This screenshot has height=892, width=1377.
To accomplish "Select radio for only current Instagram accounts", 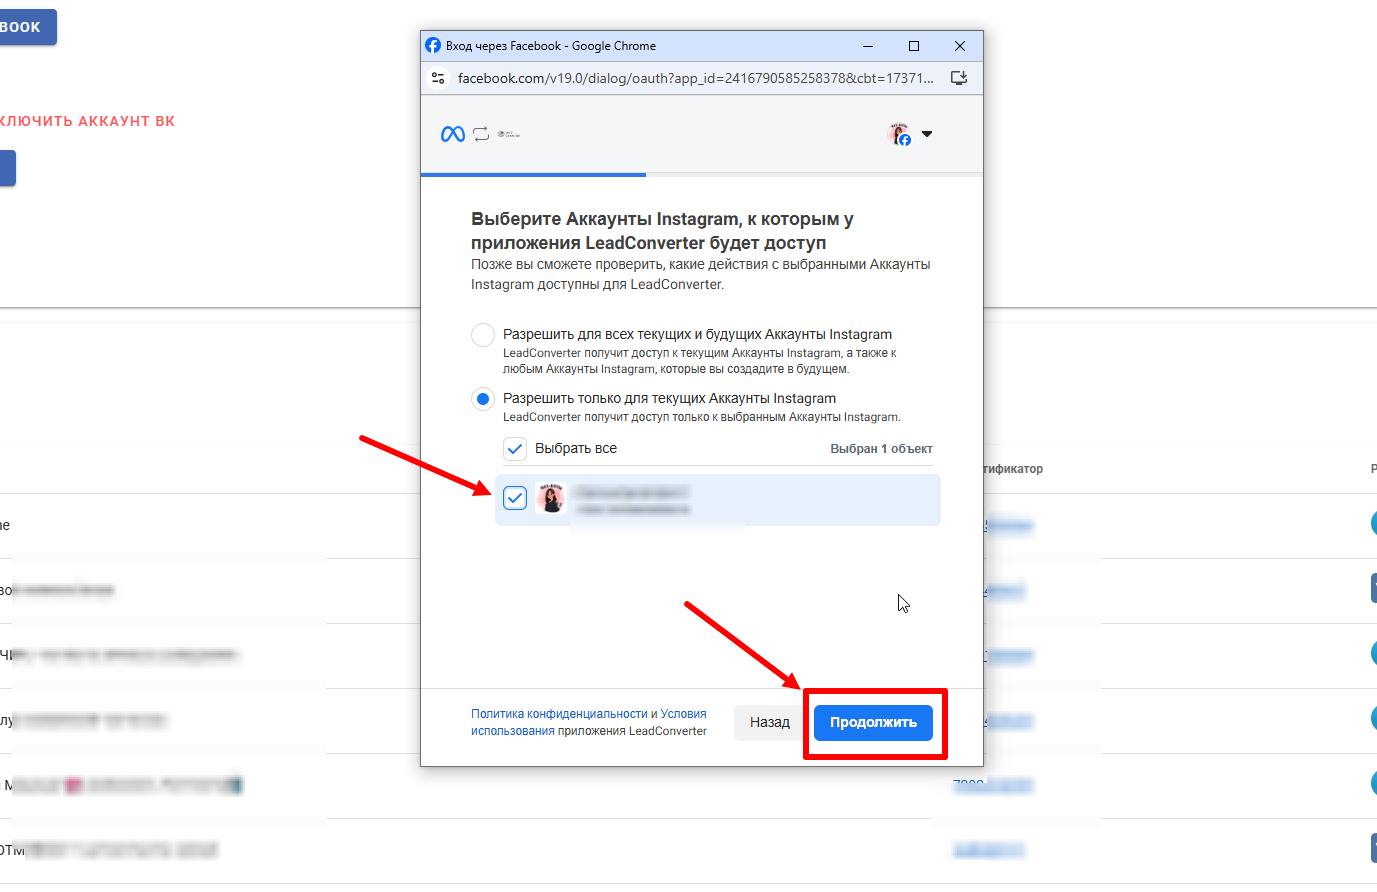I will click(x=483, y=399).
